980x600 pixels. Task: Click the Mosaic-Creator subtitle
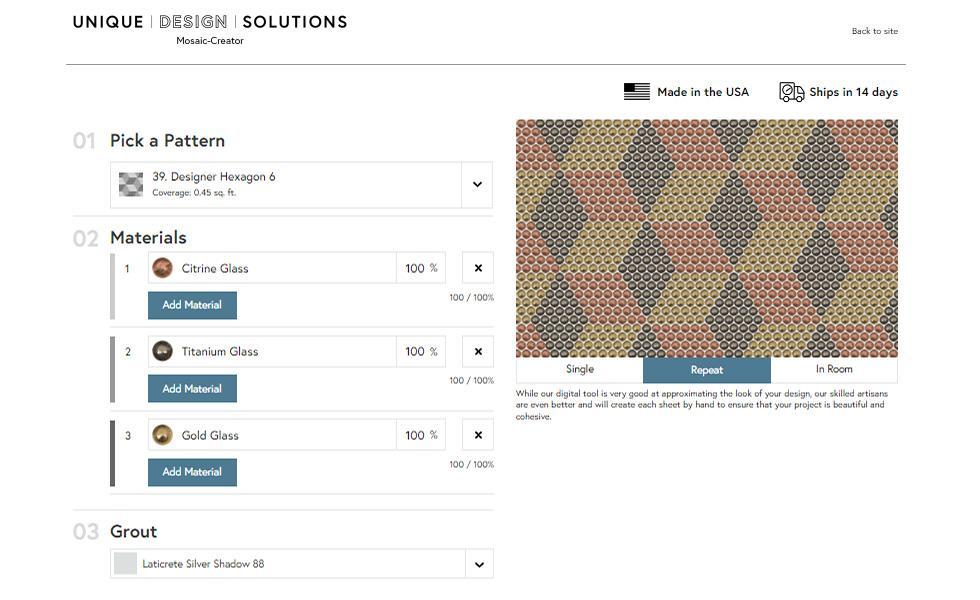click(x=210, y=41)
